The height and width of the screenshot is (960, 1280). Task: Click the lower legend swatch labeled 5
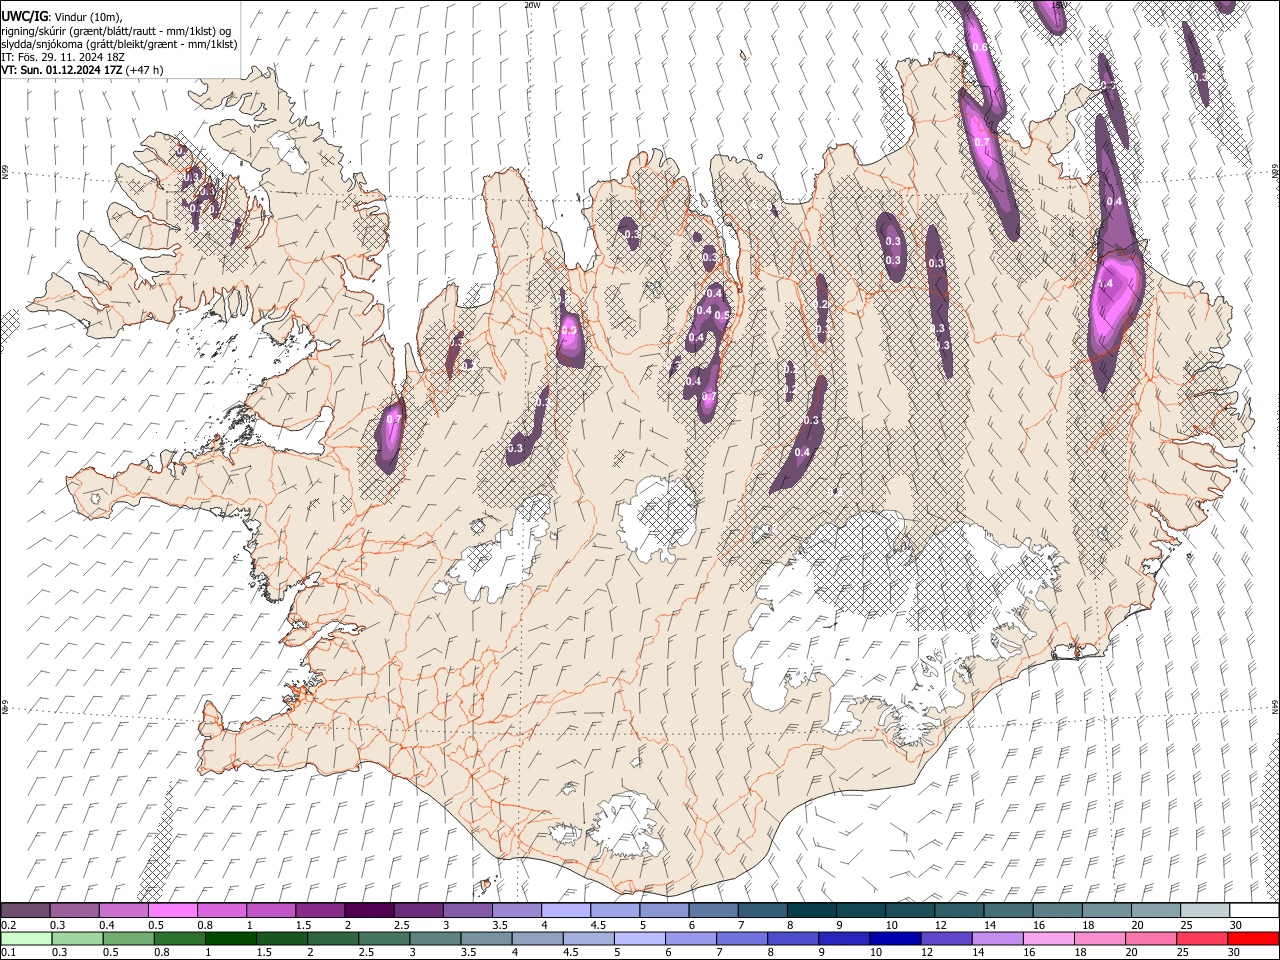(639, 938)
